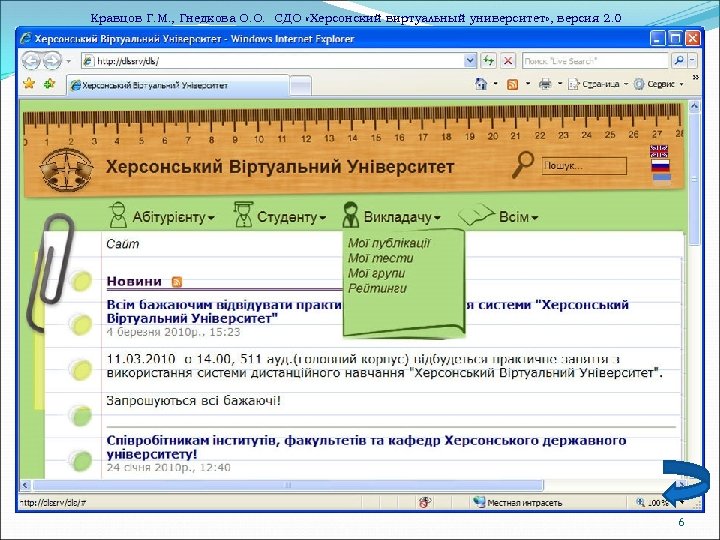Click the browser Back arrow button

[x=31, y=61]
